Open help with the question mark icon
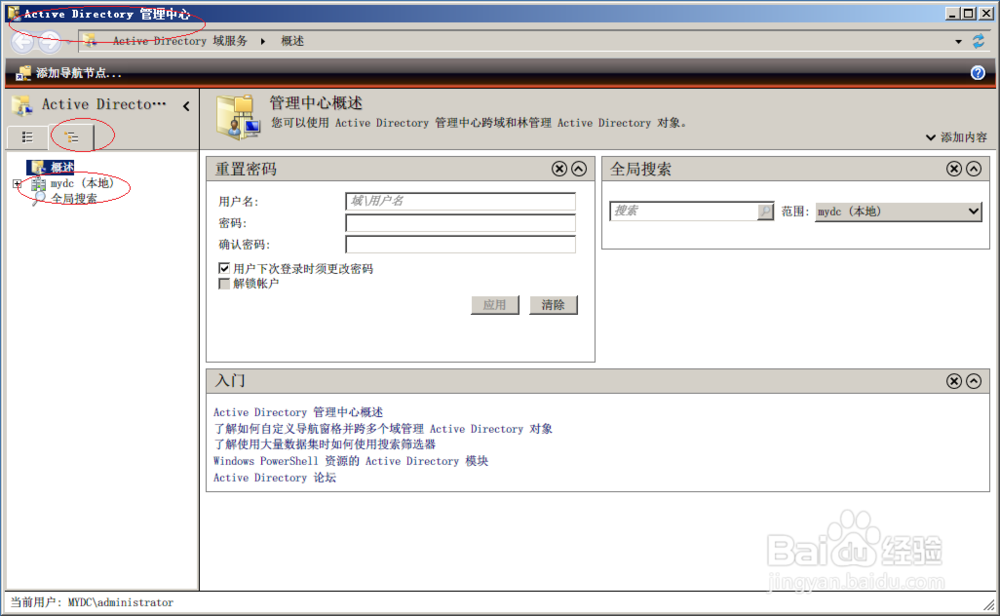This screenshot has width=1000, height=616. [977, 73]
